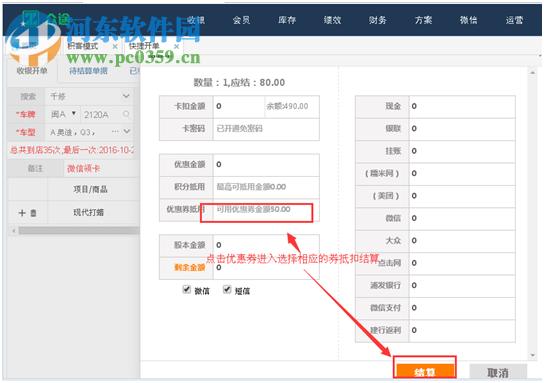Image resolution: width=544 pixels, height=383 pixels.
Task: Click the 备注 field showing 微信领卡
Action: (x=101, y=169)
